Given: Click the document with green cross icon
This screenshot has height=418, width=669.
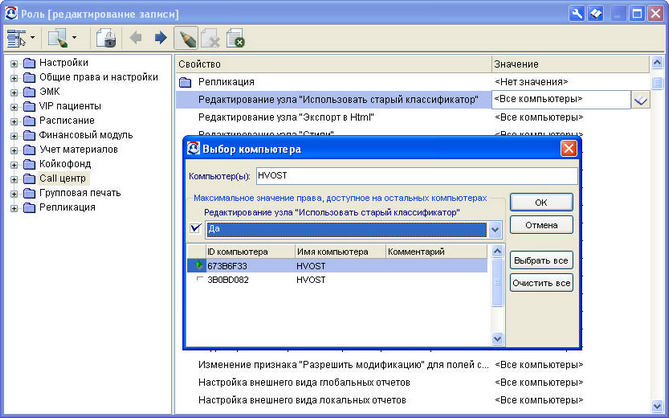Looking at the screenshot, I should (235, 38).
